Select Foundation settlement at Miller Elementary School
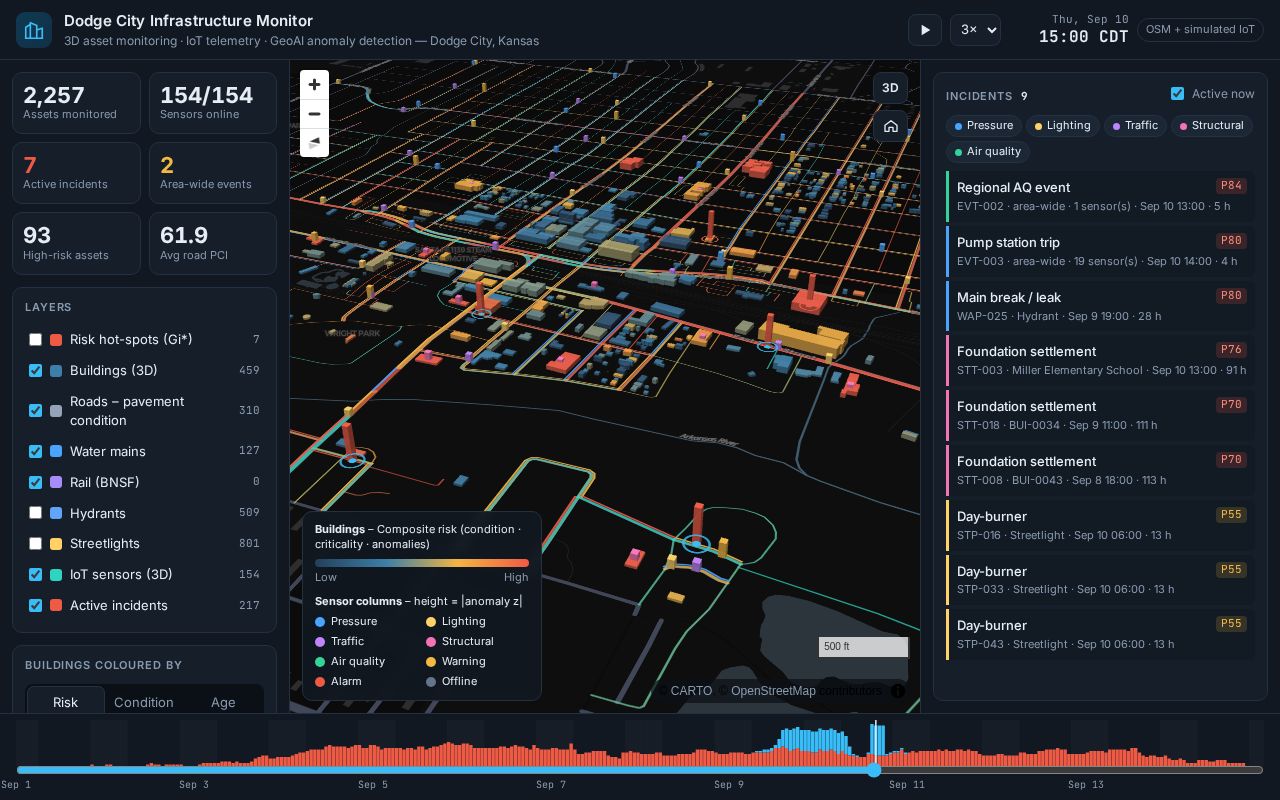 tap(1099, 360)
